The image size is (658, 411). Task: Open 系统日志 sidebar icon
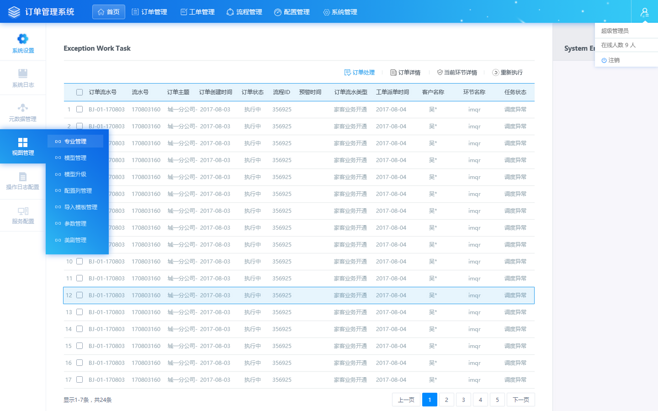coord(23,73)
